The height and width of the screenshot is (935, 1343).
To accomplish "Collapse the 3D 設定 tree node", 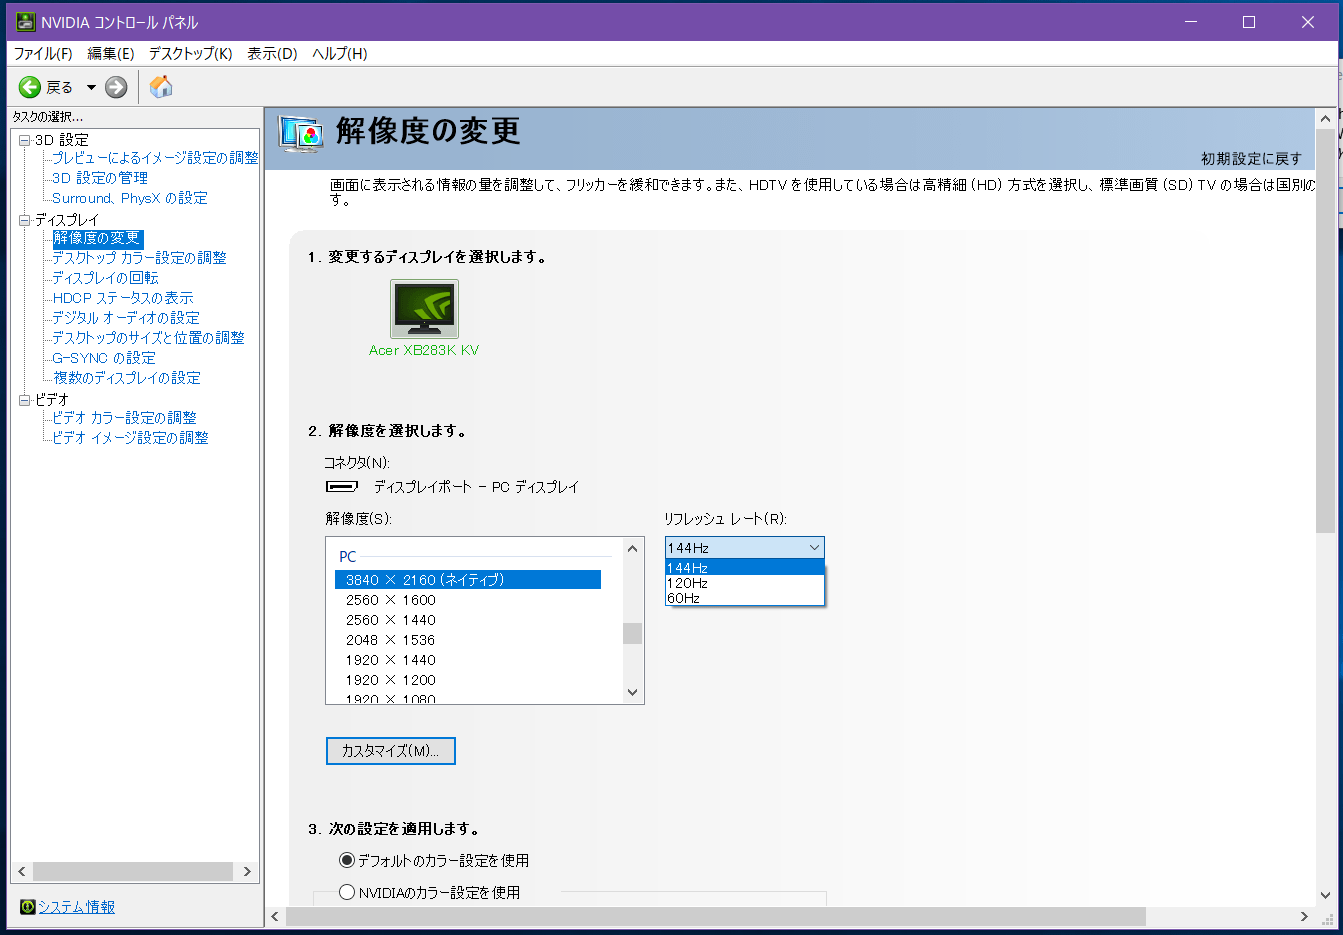I will [x=25, y=140].
